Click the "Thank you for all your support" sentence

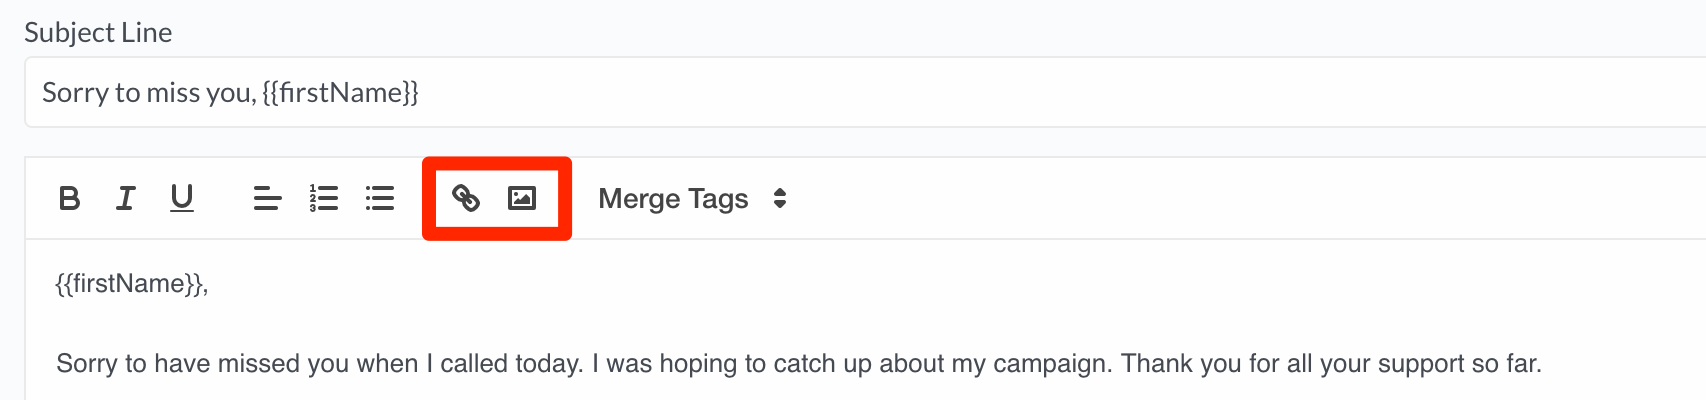coord(1331,363)
